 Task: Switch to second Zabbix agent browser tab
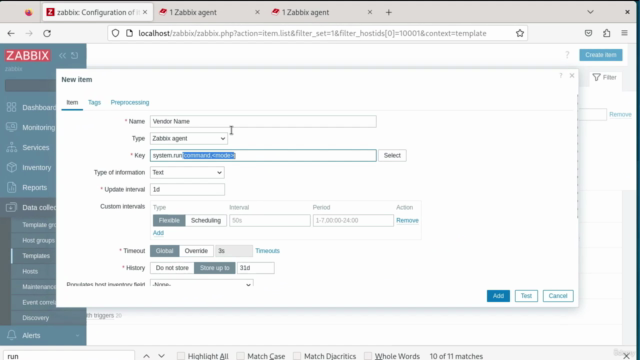pos(210,12)
